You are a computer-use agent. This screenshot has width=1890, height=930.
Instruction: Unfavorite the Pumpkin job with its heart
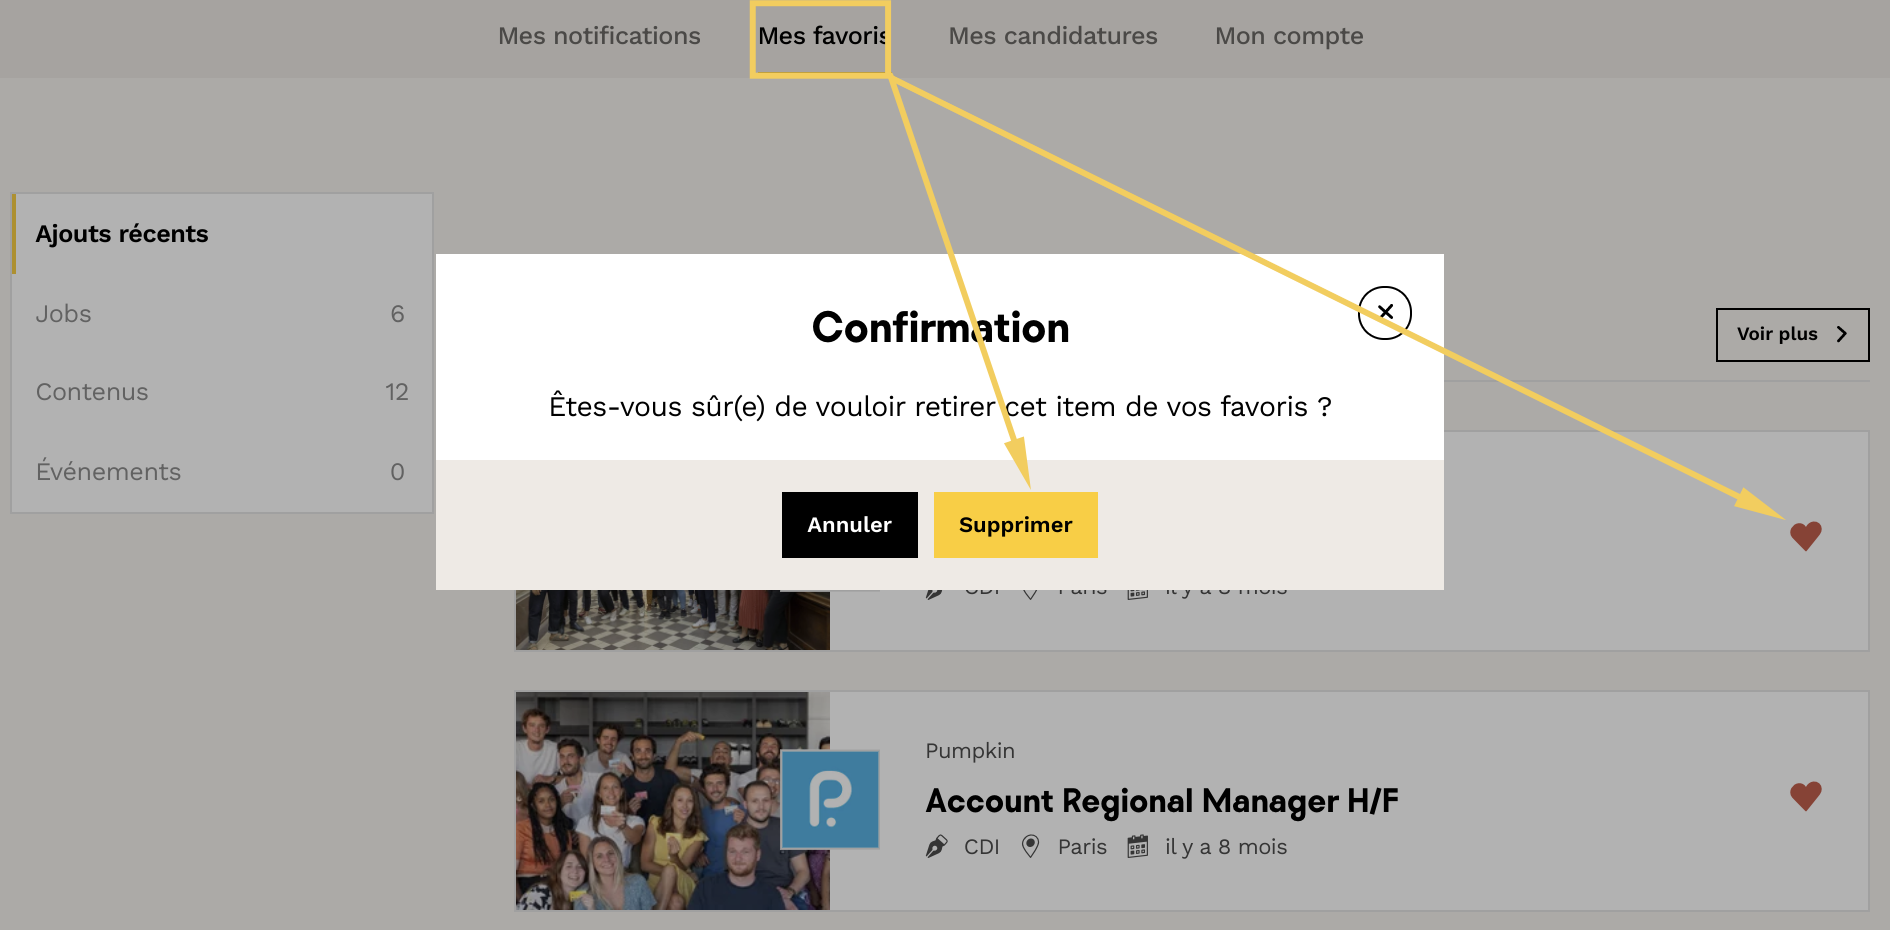click(x=1805, y=796)
